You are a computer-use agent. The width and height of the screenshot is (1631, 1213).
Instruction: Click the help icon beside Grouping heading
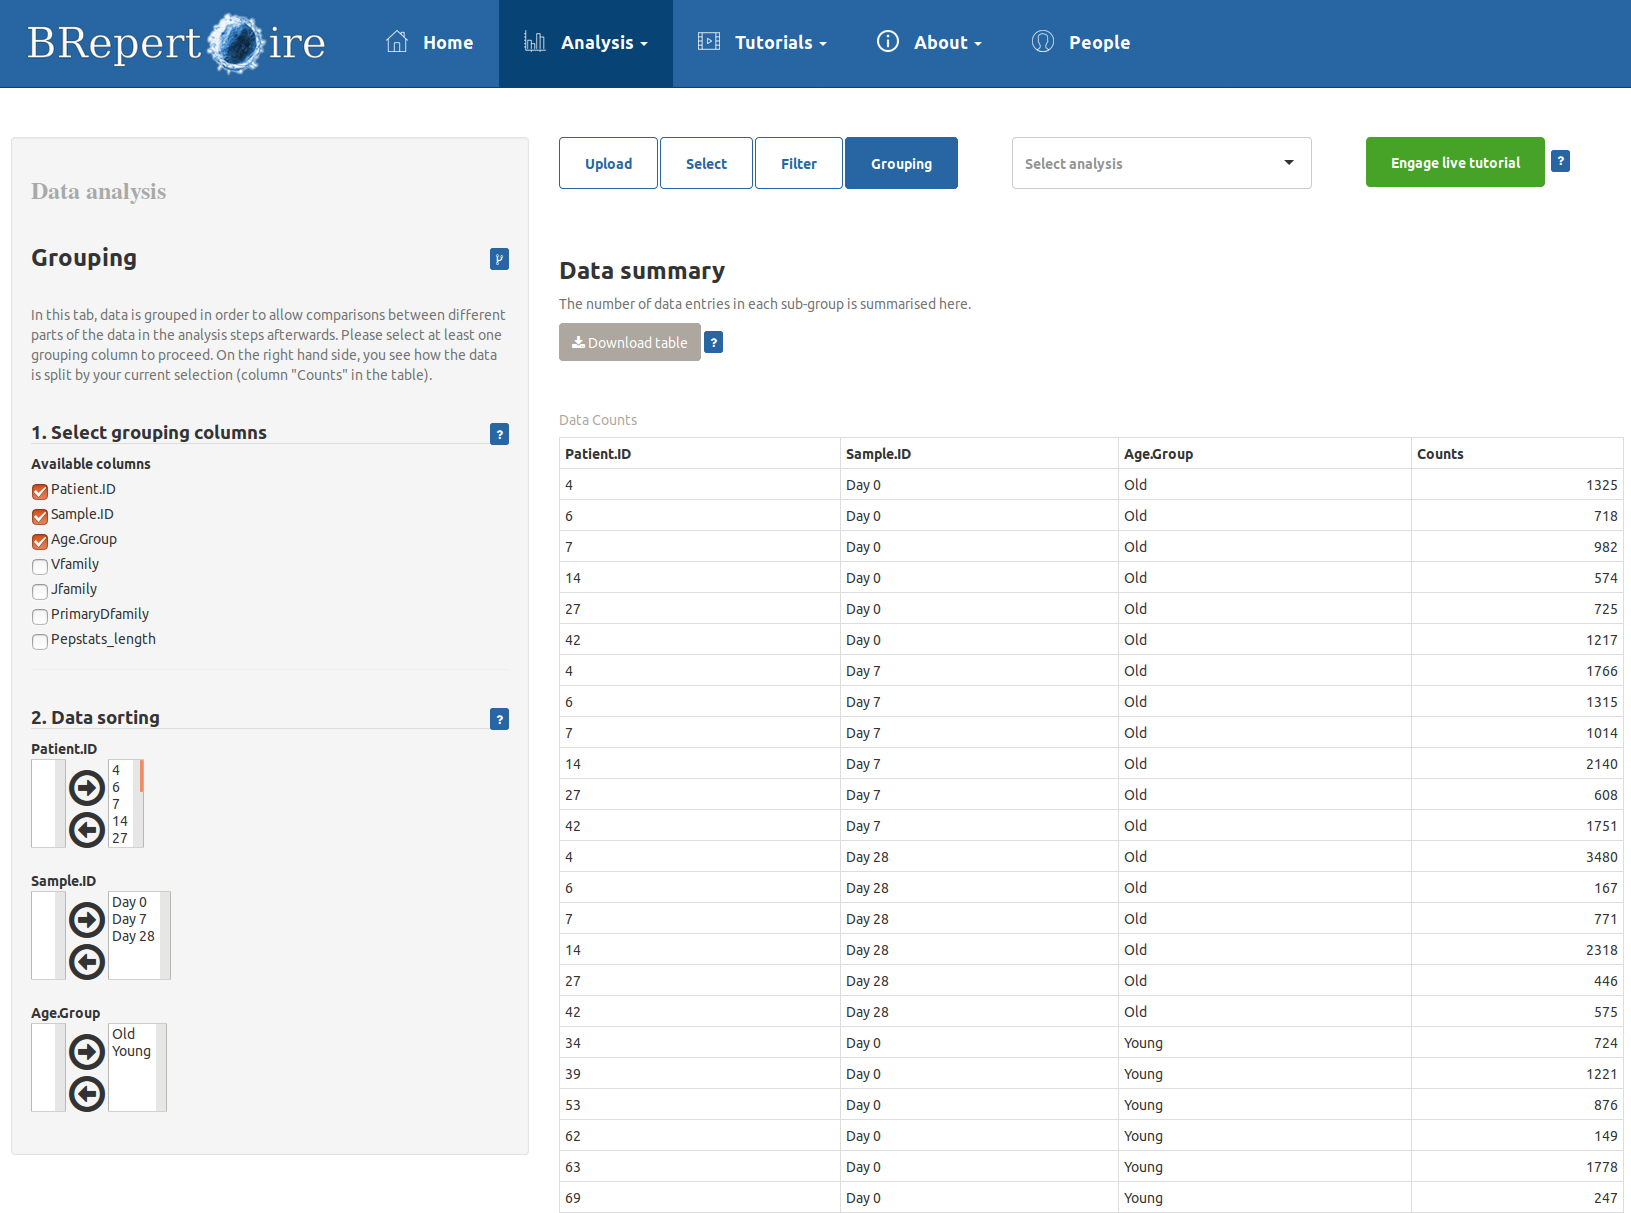[x=499, y=259]
